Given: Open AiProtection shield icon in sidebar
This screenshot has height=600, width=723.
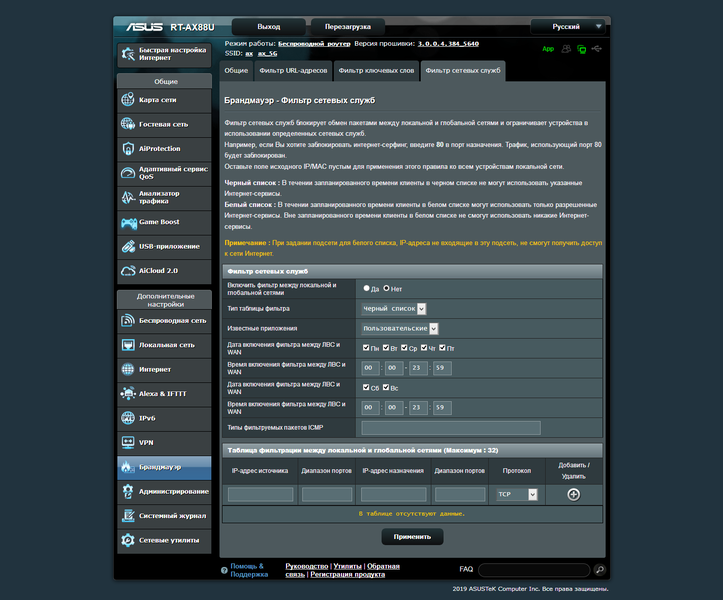Looking at the screenshot, I should coord(128,149).
